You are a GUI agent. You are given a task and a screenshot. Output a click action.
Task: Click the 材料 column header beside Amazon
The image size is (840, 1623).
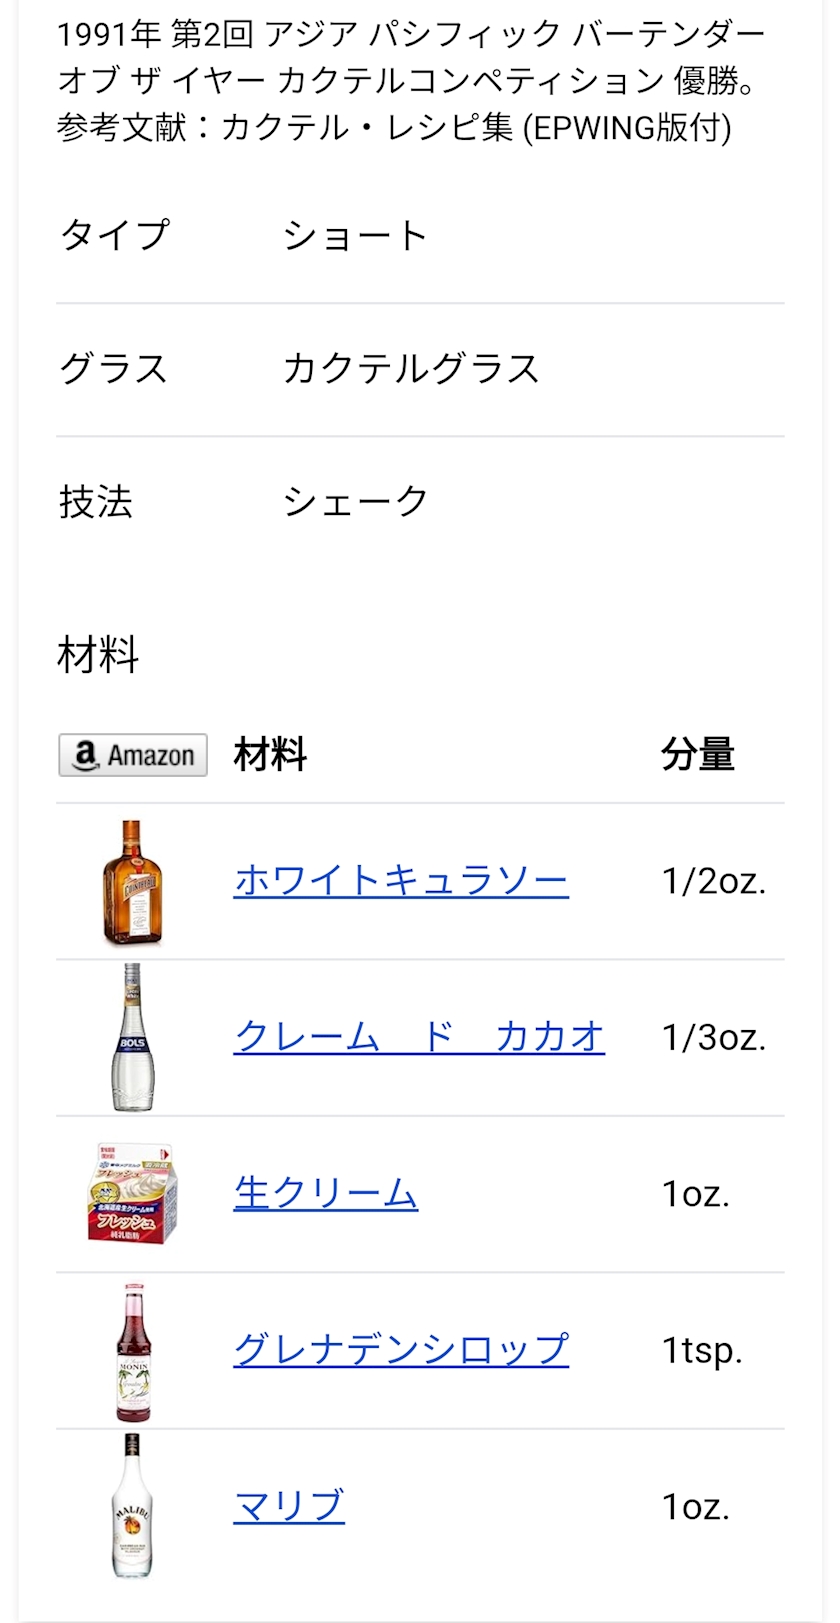tap(270, 755)
